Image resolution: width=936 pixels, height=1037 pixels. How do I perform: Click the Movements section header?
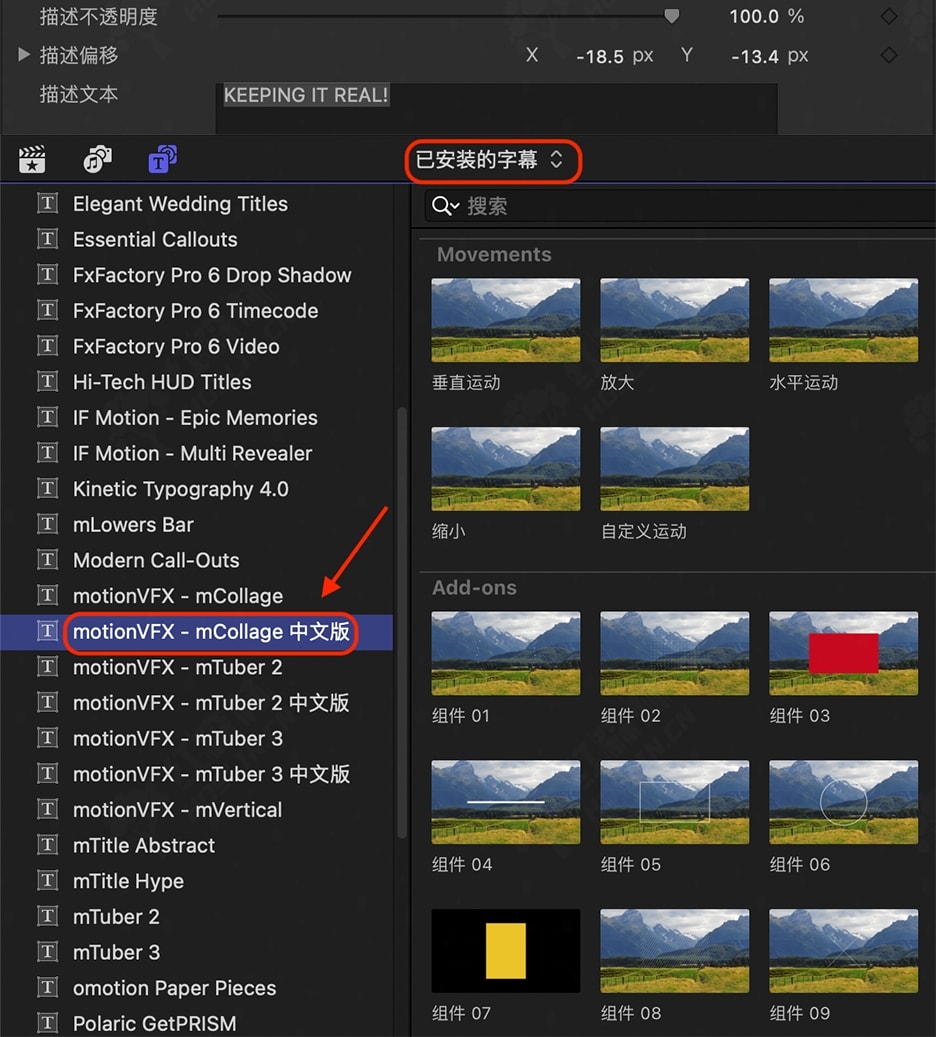(x=494, y=255)
